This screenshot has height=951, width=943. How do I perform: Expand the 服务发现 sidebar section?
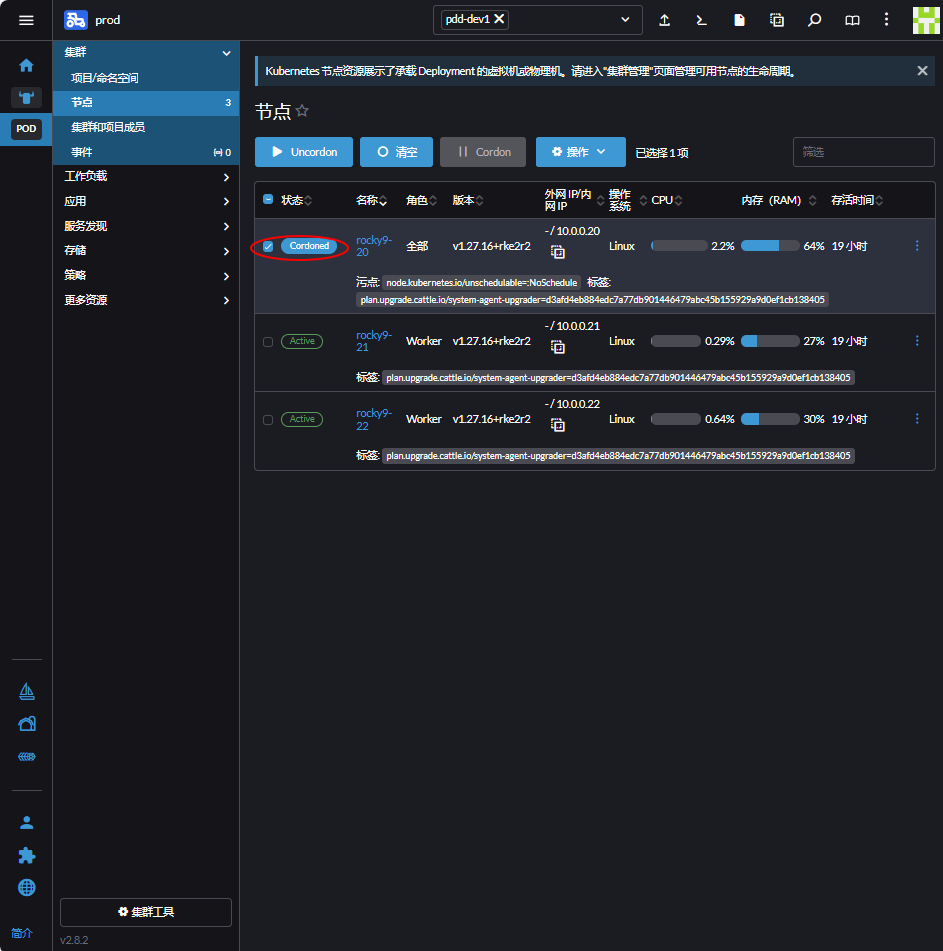pyautogui.click(x=226, y=226)
